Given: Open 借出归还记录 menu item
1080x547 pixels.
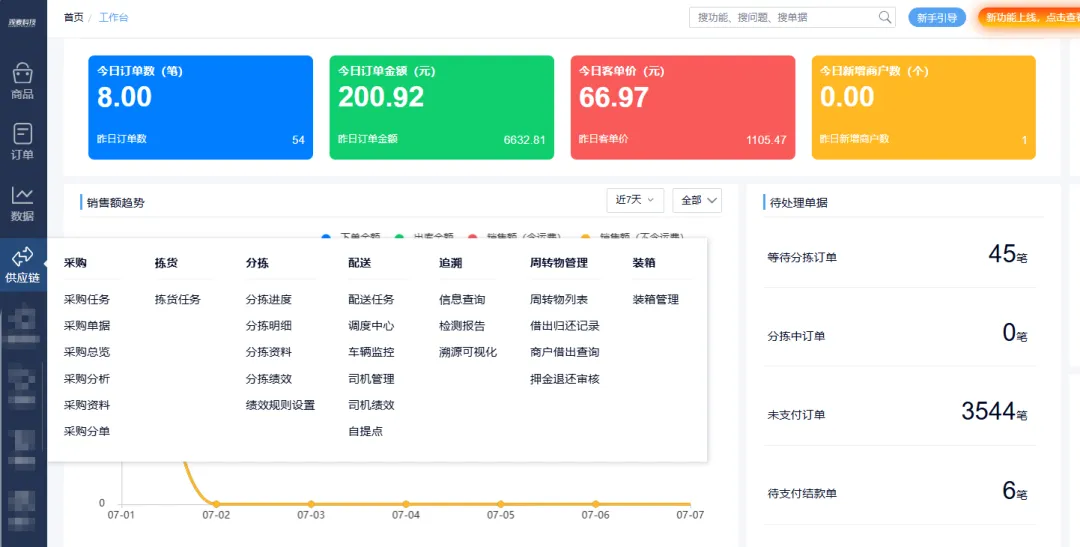Looking at the screenshot, I should (x=565, y=326).
